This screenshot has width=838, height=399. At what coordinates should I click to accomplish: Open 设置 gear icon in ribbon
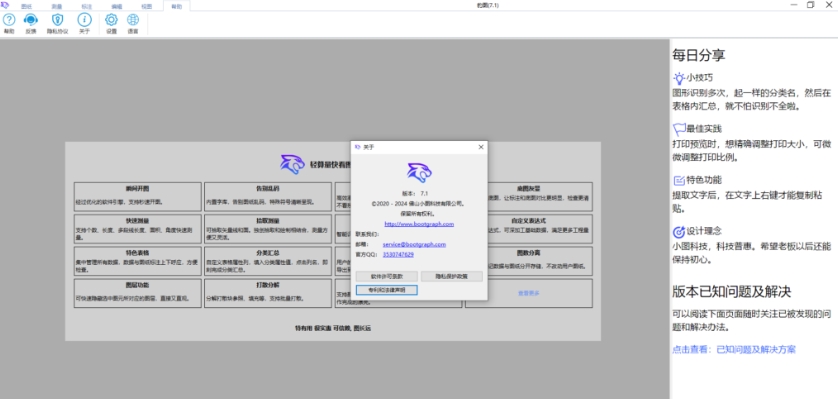coord(111,20)
